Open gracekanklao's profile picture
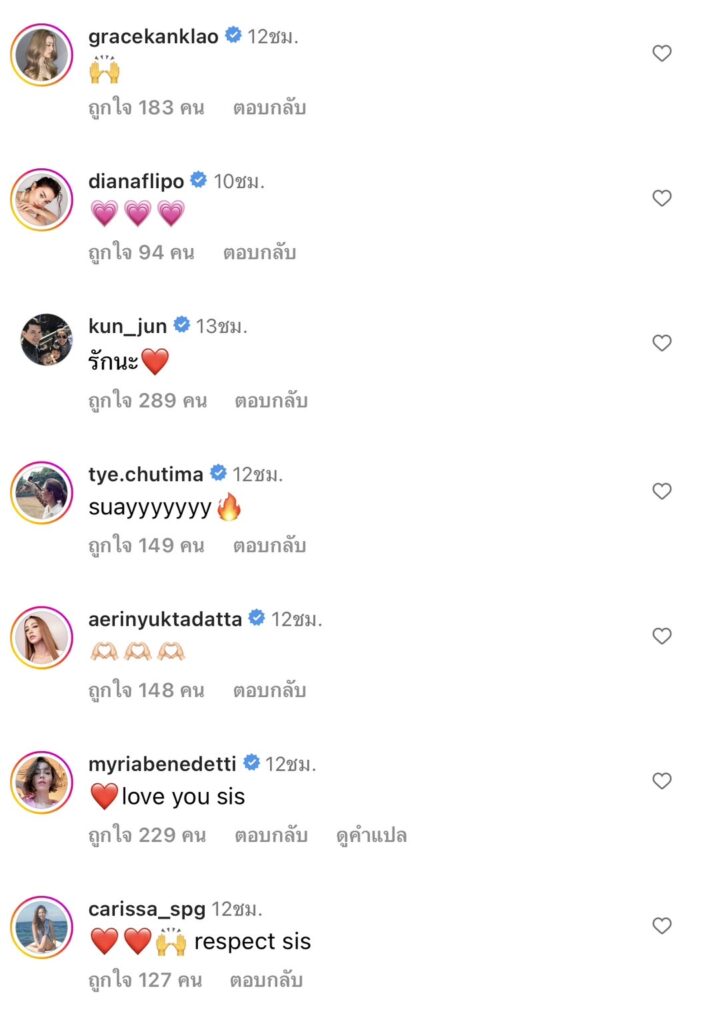712x1024 pixels. (42, 54)
